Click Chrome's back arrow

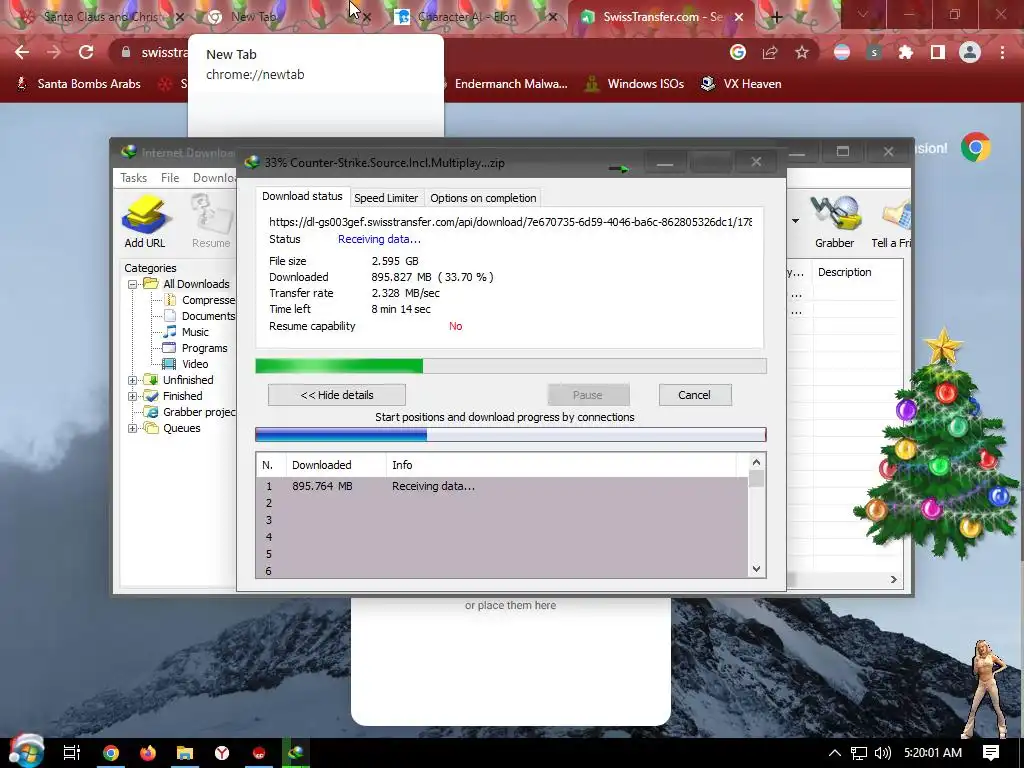[x=22, y=52]
